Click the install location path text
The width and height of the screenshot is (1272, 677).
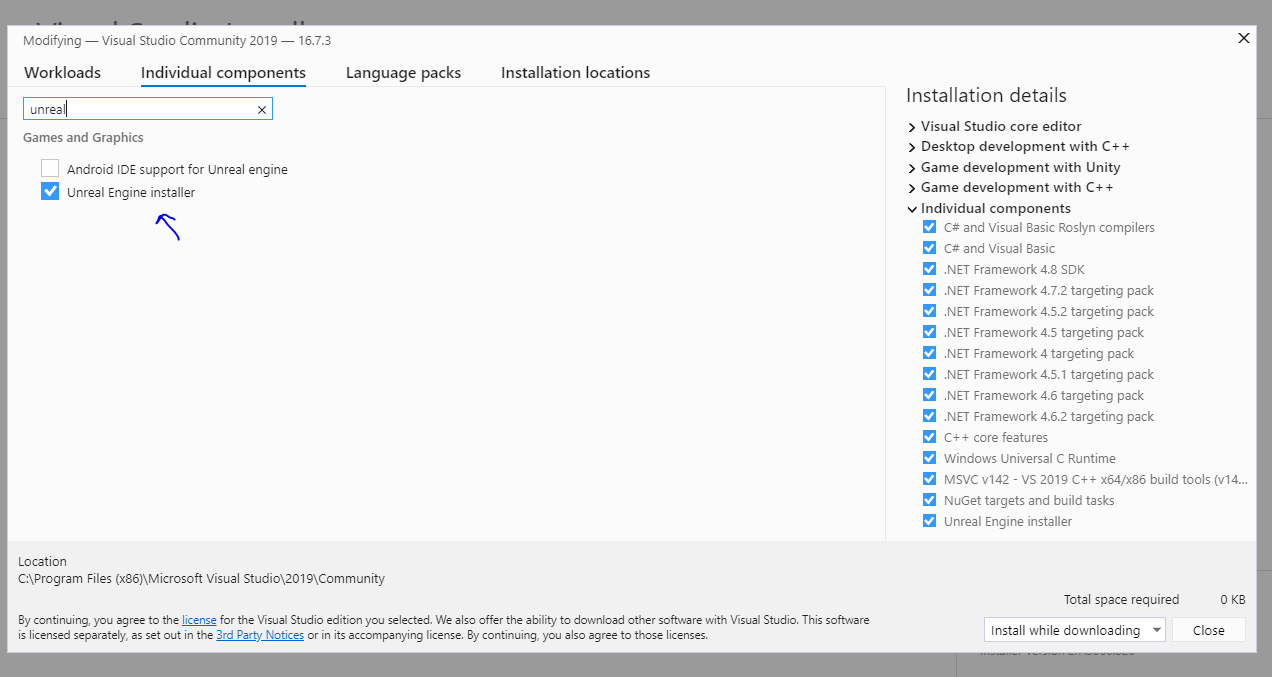[x=201, y=578]
